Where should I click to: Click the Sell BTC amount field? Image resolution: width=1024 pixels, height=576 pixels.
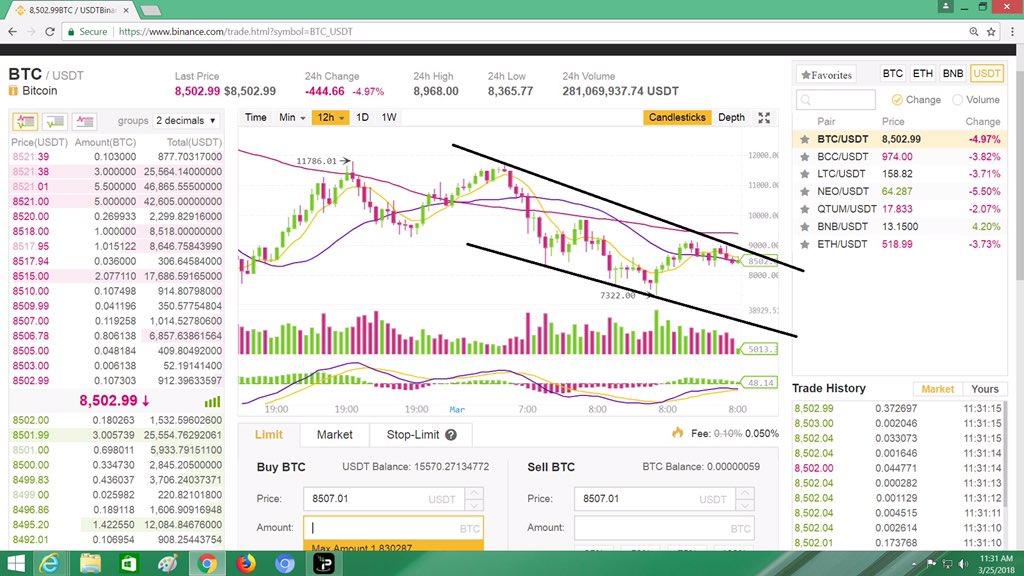tap(664, 528)
